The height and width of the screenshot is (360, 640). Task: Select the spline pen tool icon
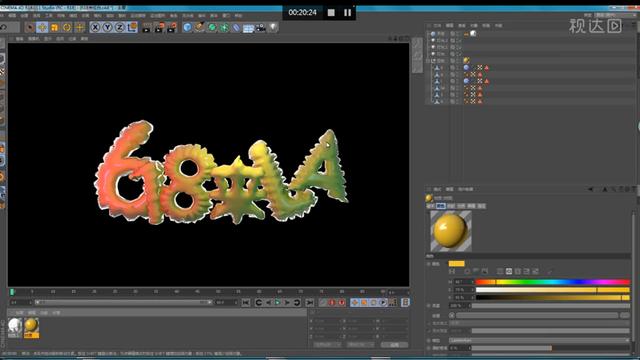coord(200,27)
